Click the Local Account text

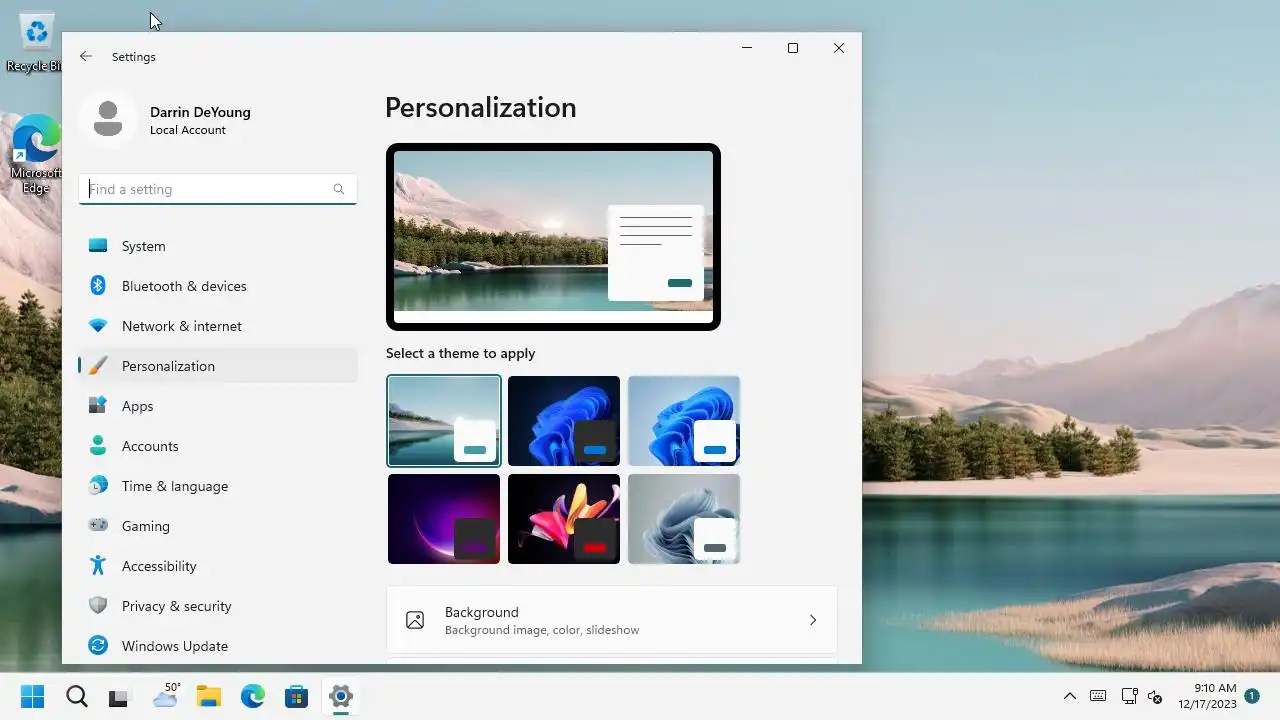[x=188, y=130]
